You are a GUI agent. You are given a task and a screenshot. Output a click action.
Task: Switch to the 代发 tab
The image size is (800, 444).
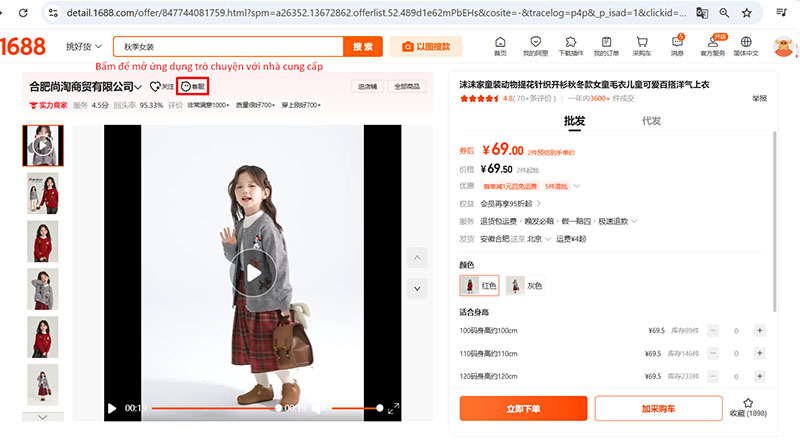651,121
